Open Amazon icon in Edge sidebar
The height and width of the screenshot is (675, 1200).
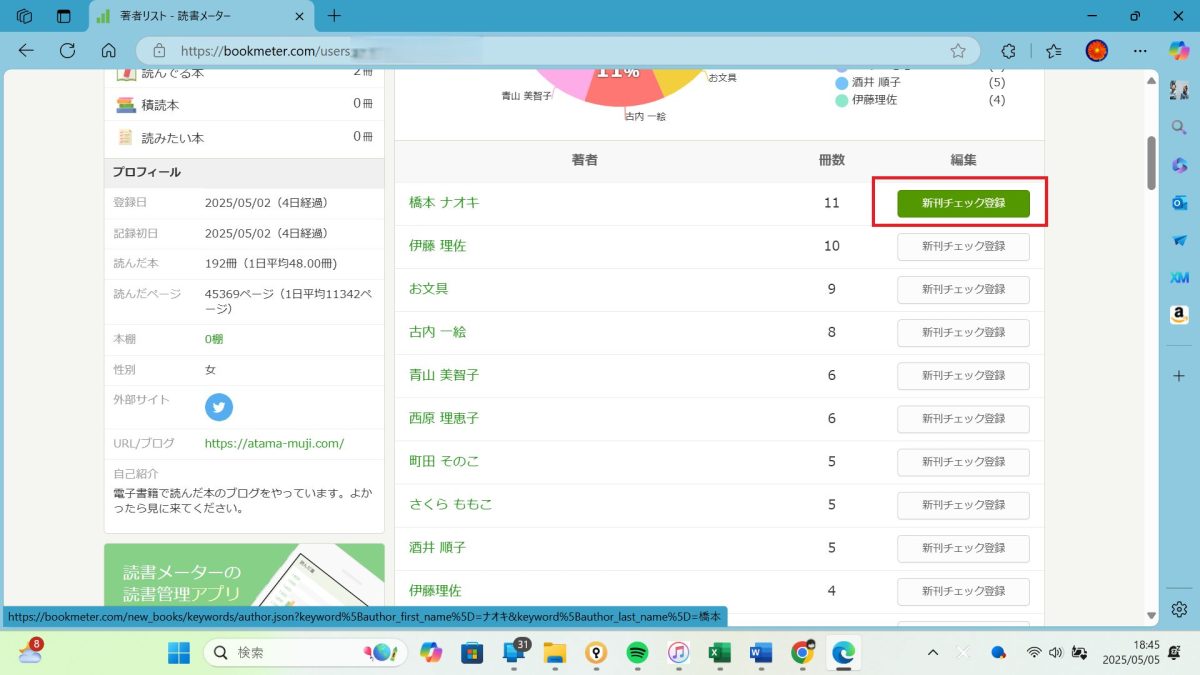[1179, 315]
